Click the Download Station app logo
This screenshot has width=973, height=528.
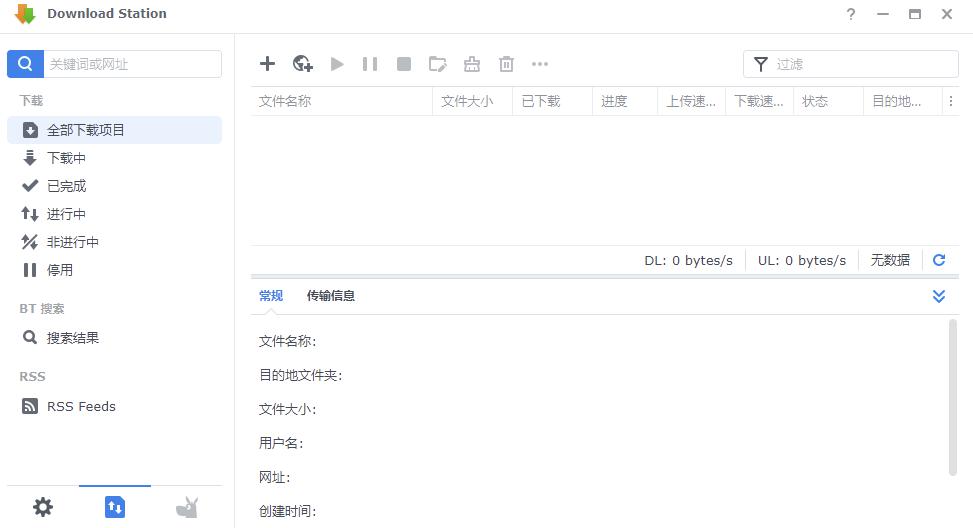click(25, 14)
